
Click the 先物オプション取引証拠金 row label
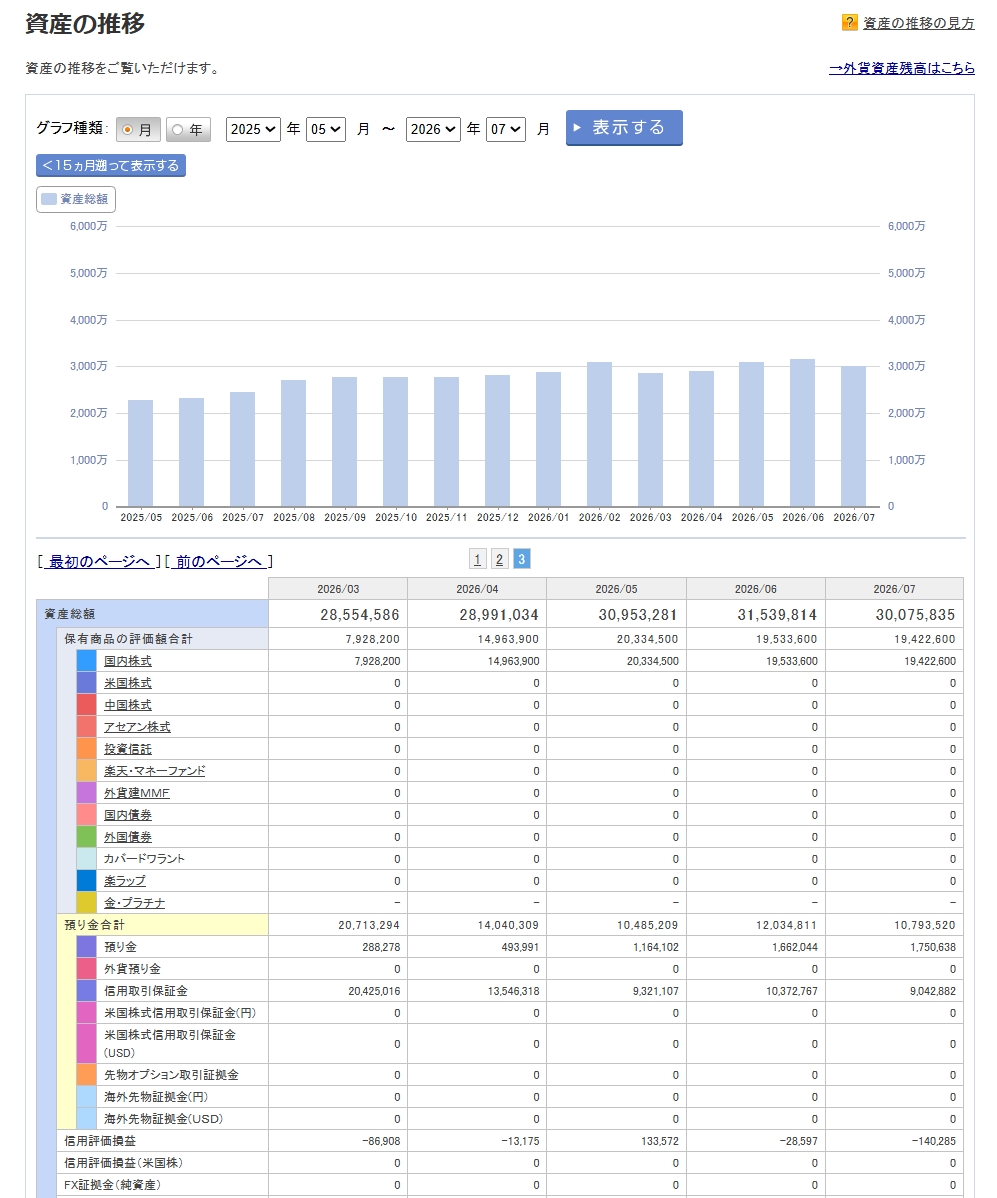point(171,1075)
